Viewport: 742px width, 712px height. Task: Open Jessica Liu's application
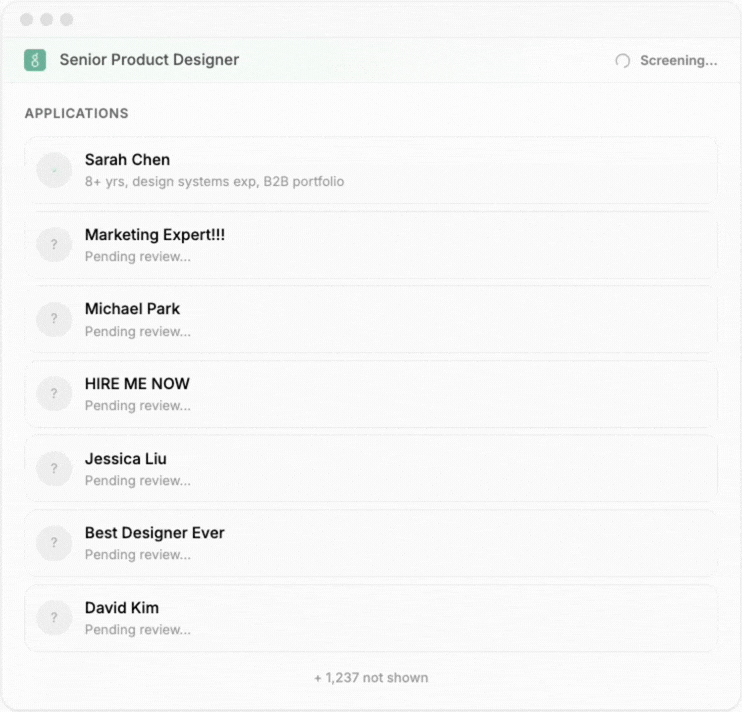point(125,459)
